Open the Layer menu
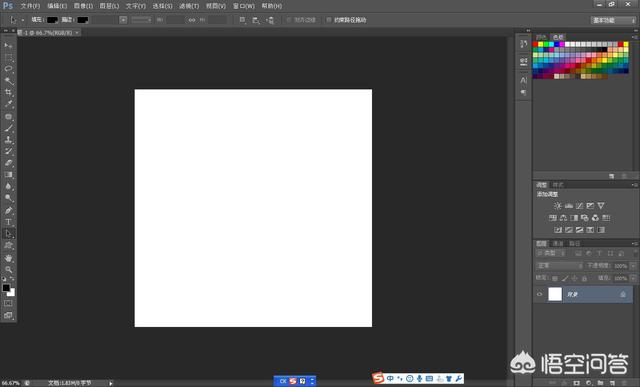The image size is (640, 387). [x=109, y=6]
